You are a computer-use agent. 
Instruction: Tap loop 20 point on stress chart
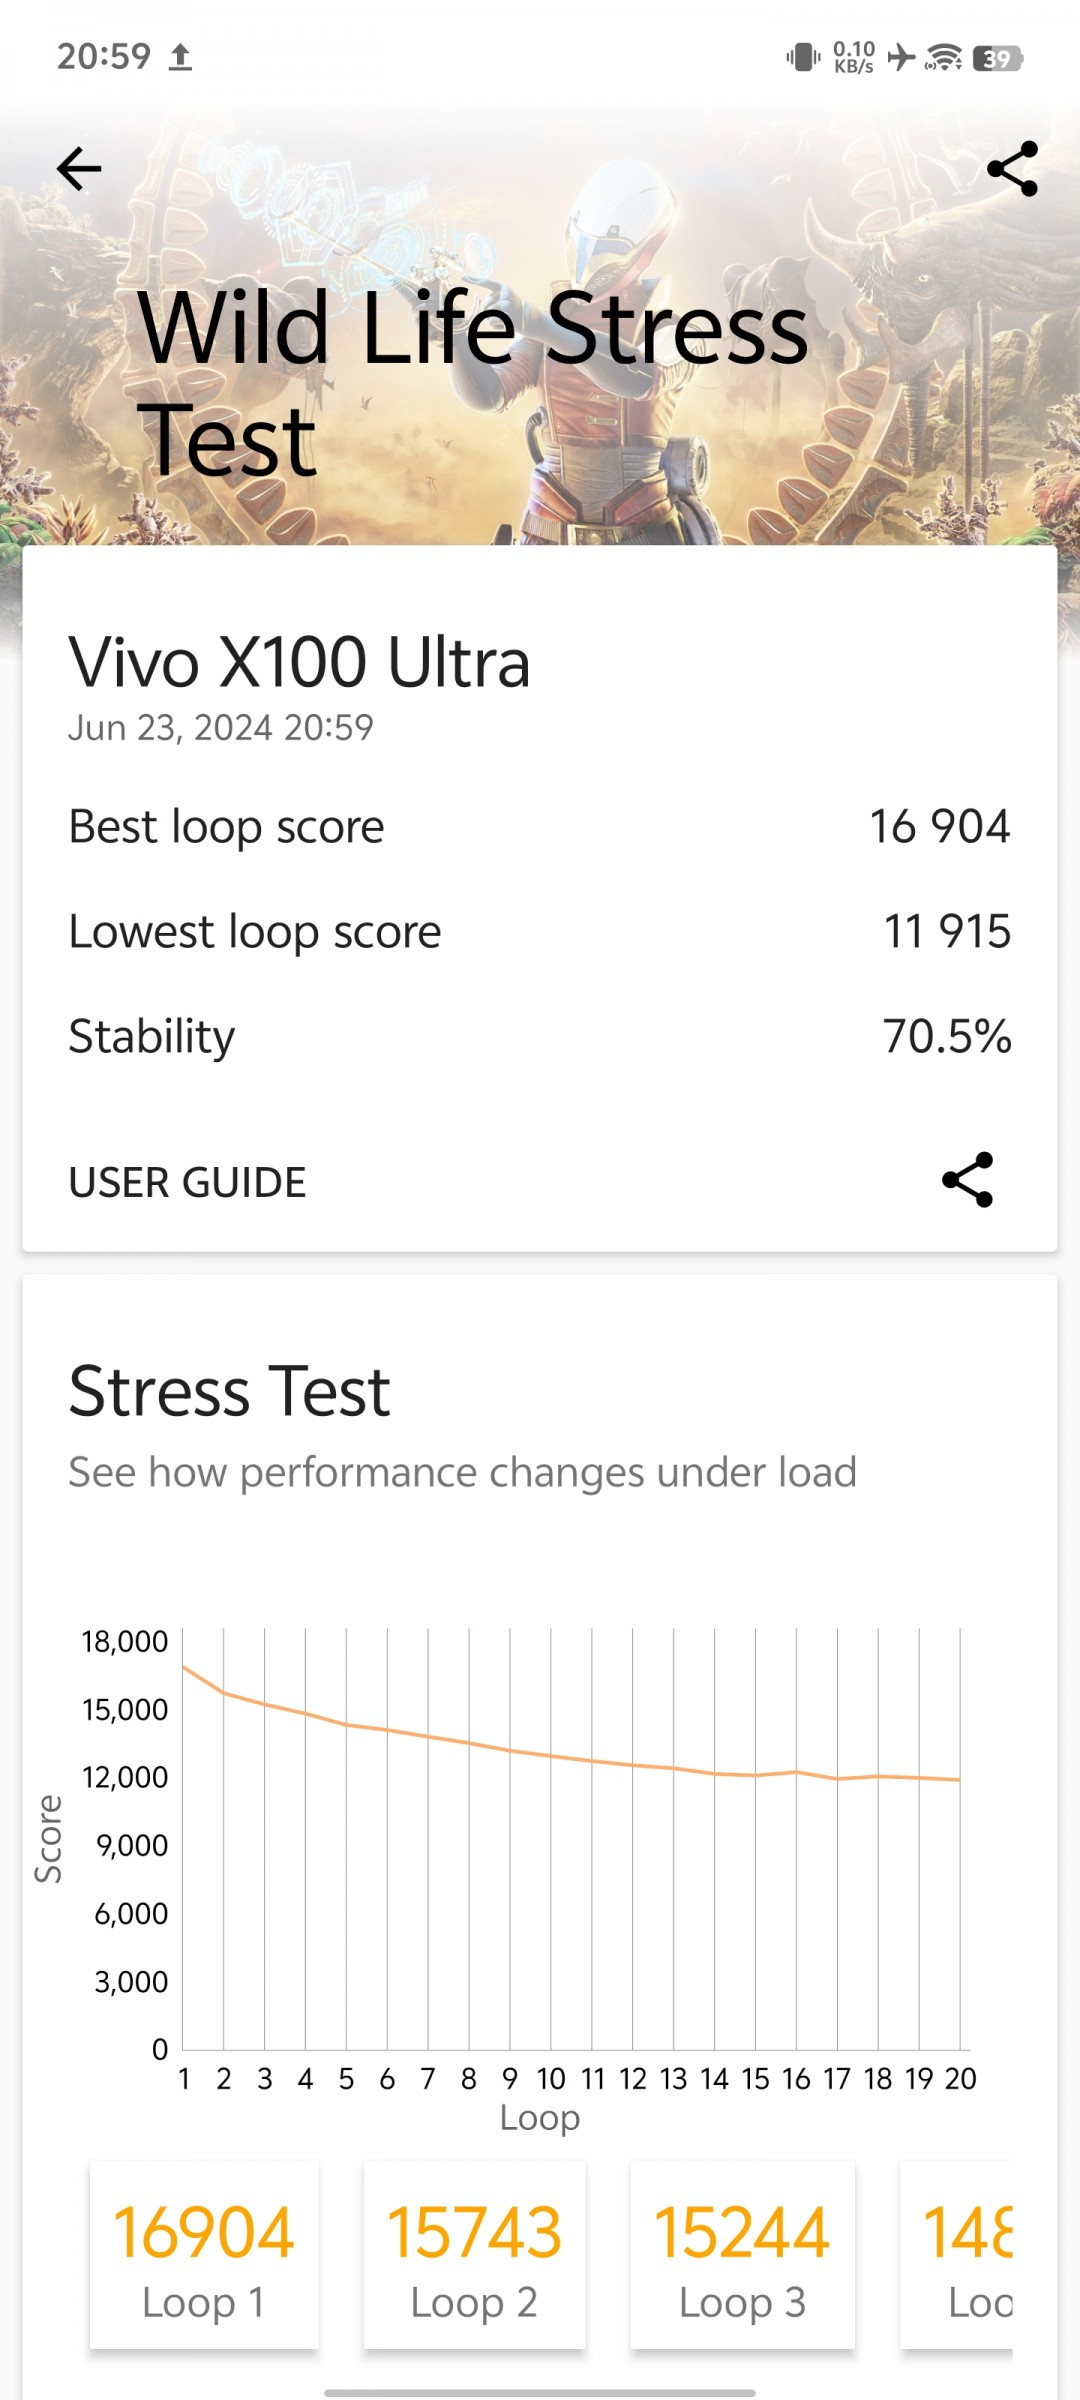click(959, 1779)
